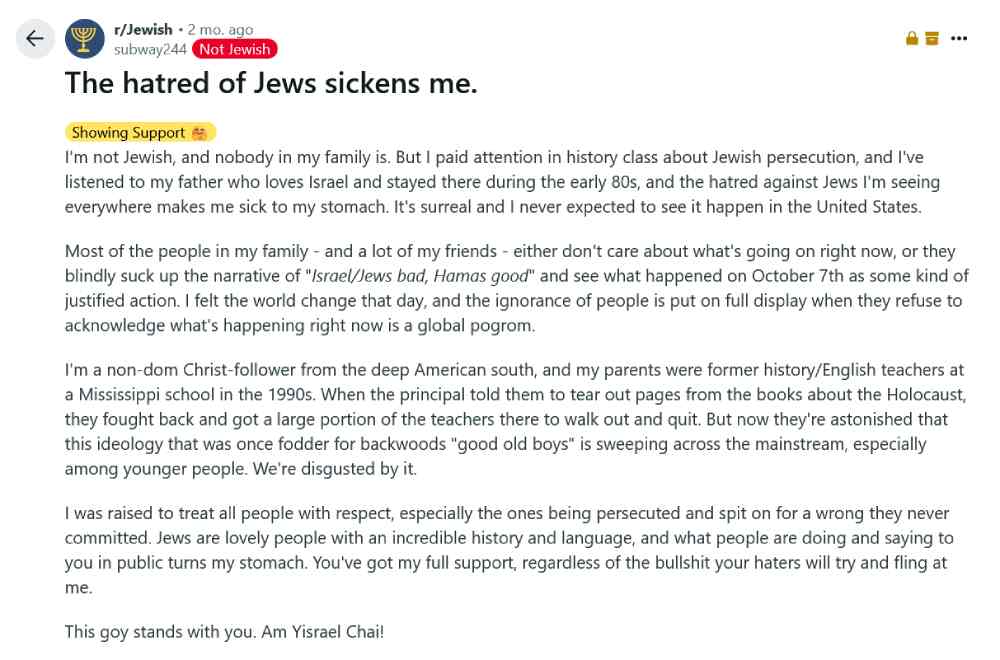1000x660 pixels.
Task: Click the '2 mo. ago' timestamp
Action: coord(220,29)
